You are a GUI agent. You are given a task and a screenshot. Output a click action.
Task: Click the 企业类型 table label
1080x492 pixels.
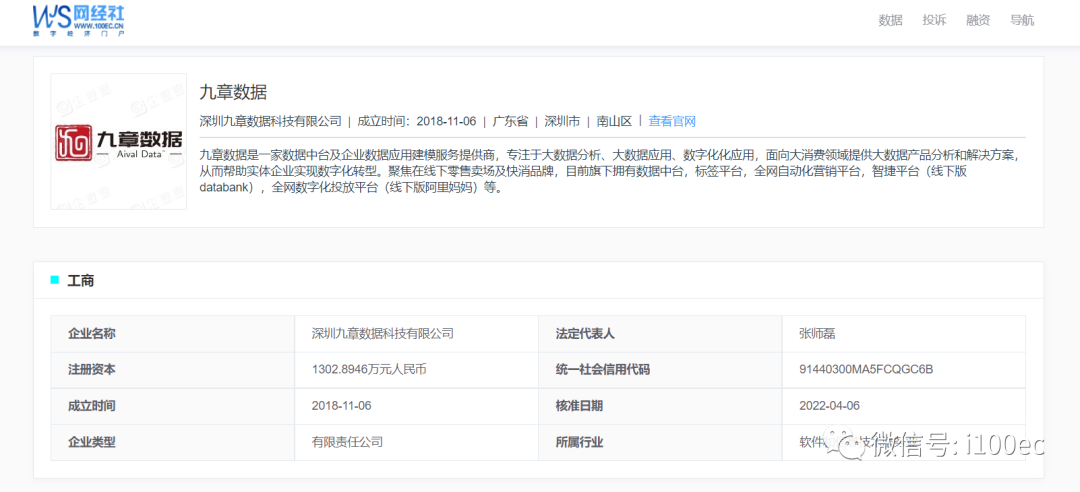pyautogui.click(x=92, y=442)
